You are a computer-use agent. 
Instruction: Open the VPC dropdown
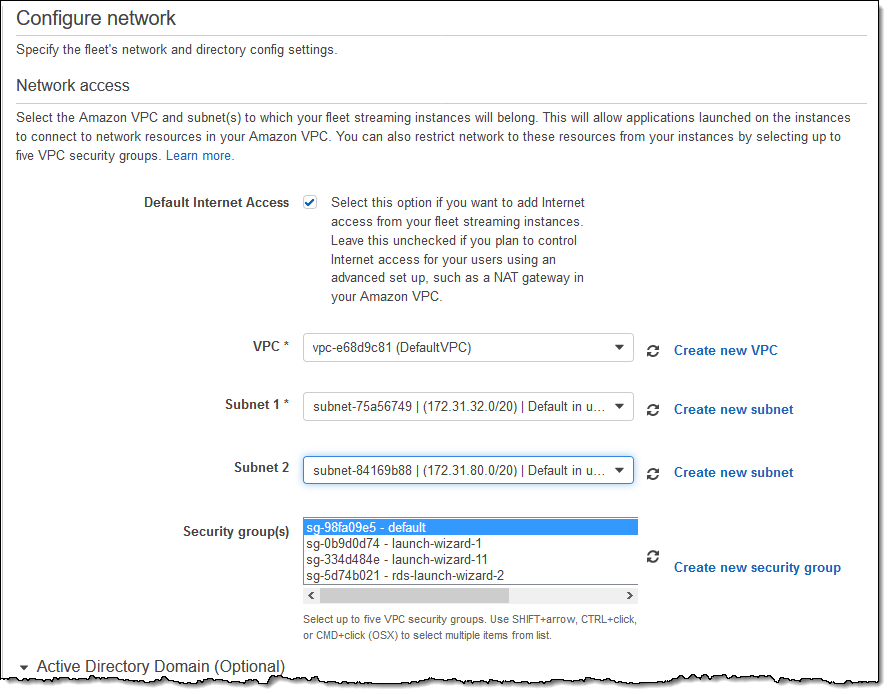tap(468, 348)
